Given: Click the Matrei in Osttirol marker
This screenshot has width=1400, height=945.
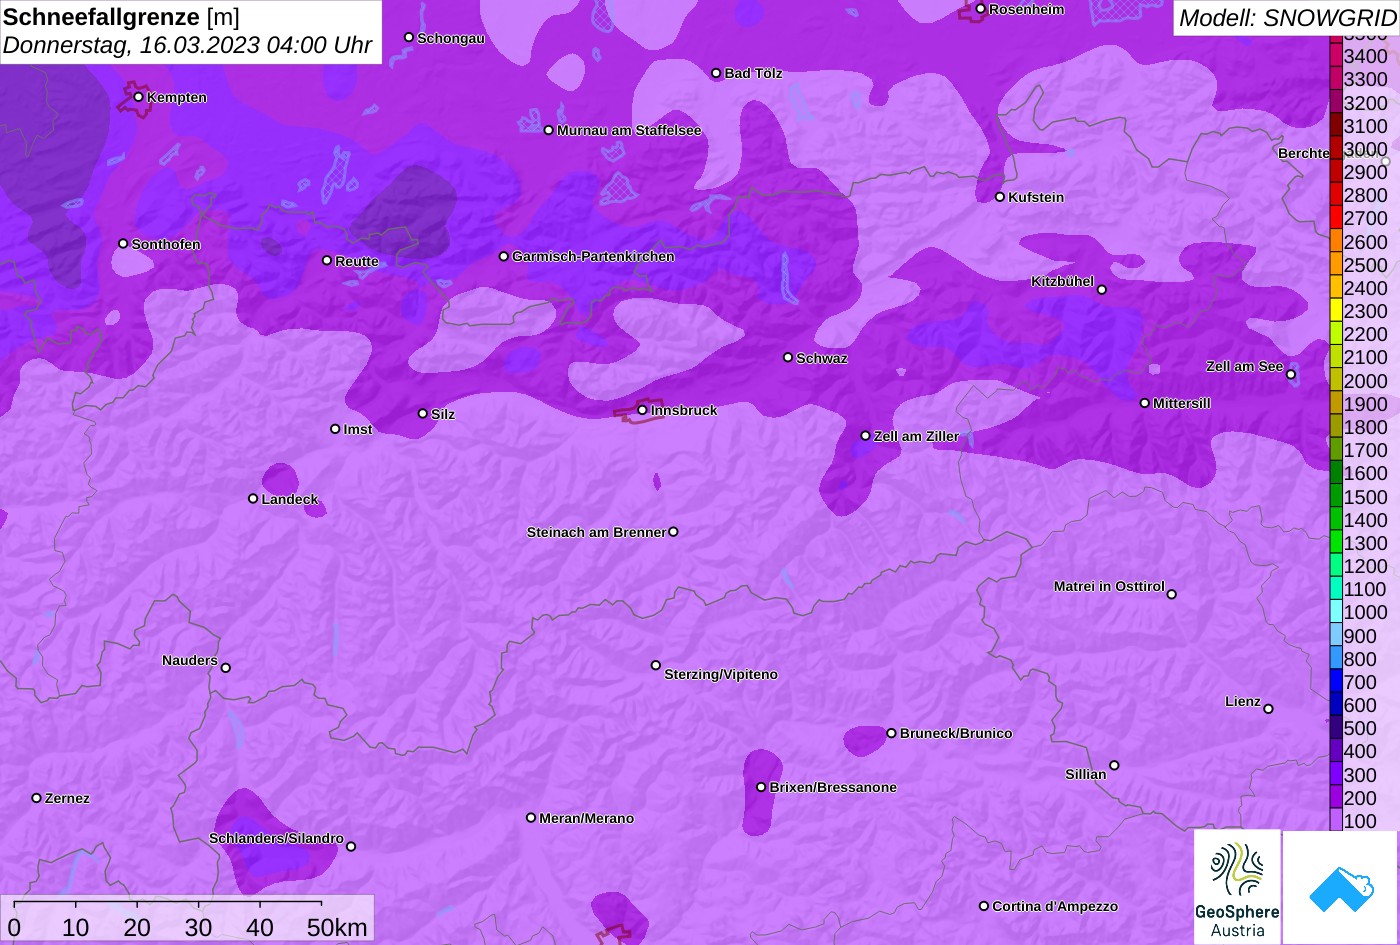Looking at the screenshot, I should [x=1171, y=594].
